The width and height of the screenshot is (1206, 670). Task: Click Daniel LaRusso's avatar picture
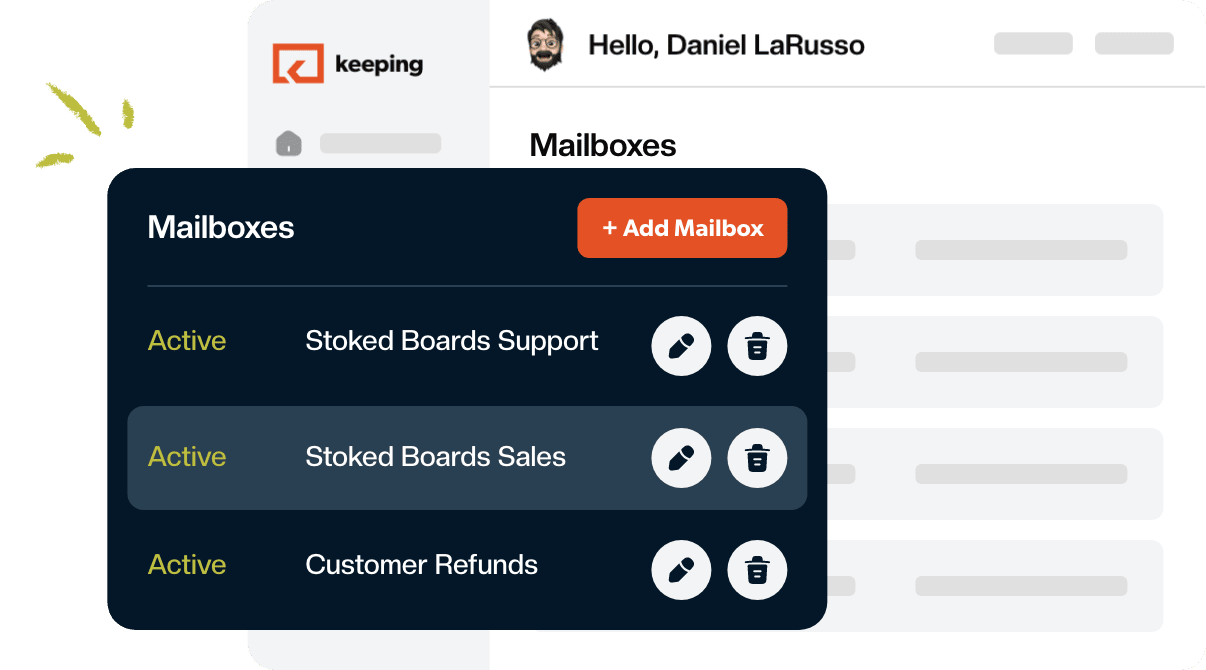(x=545, y=45)
